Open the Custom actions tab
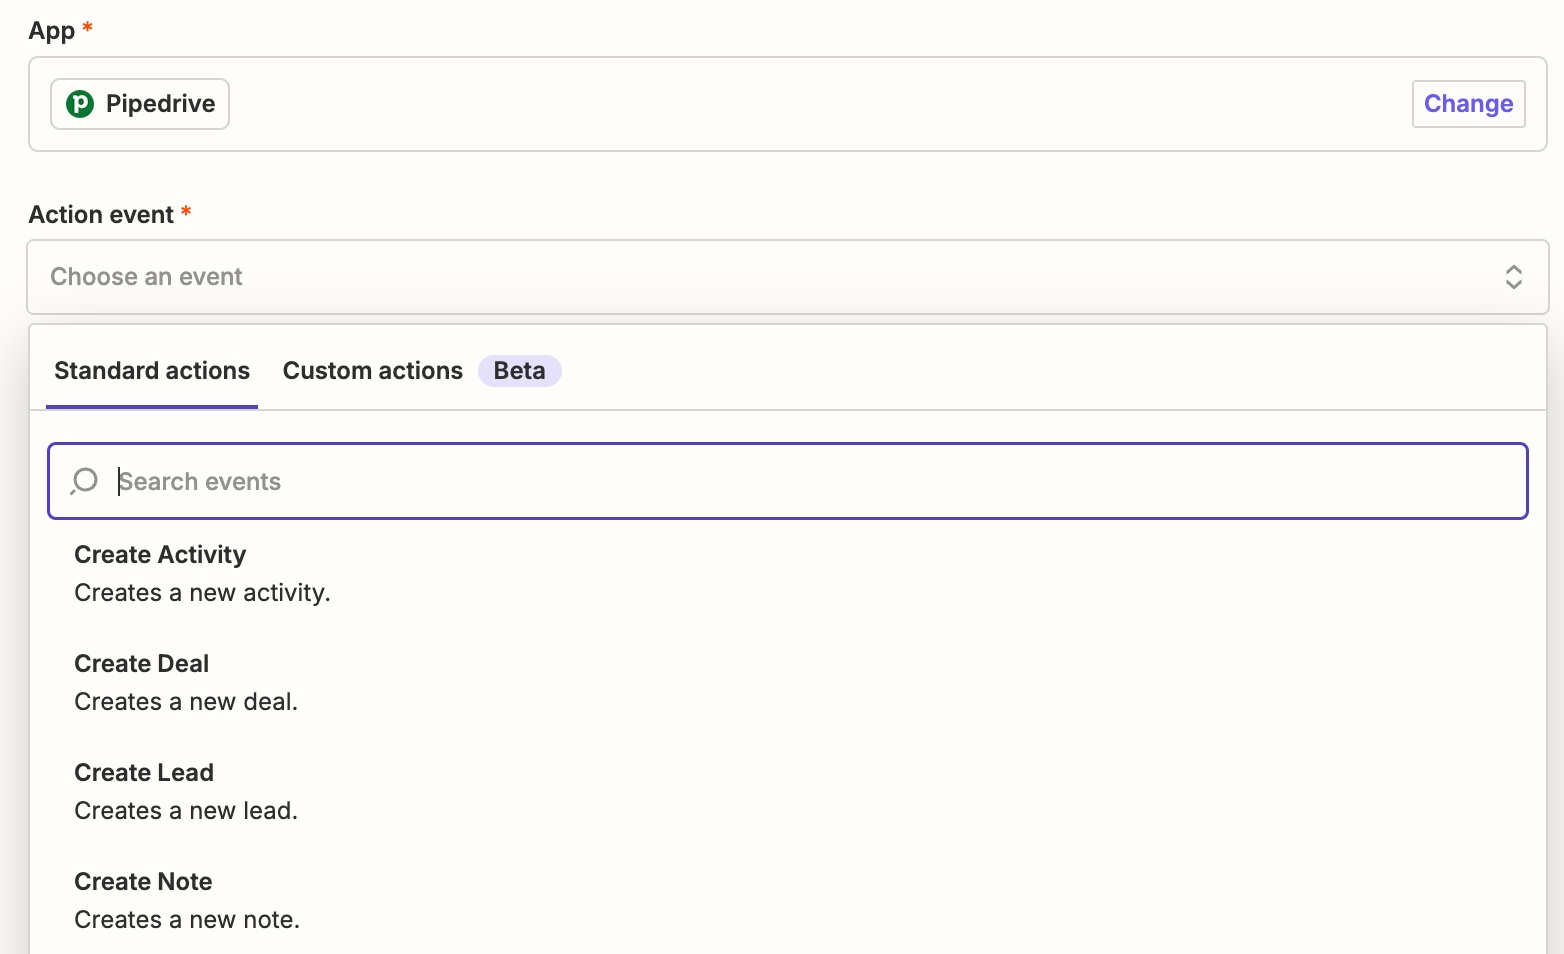Screen dimensions: 1564x954 click(373, 371)
